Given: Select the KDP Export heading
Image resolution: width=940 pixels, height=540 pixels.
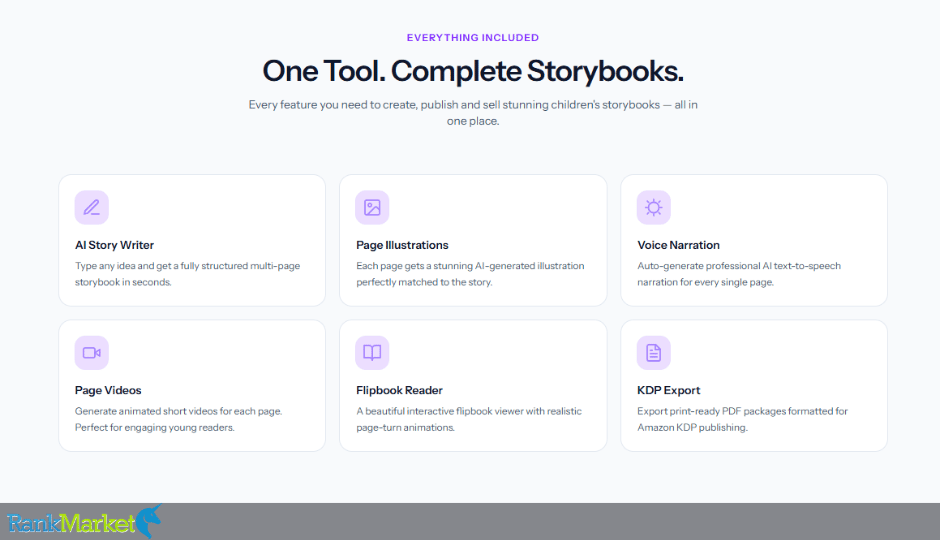Looking at the screenshot, I should [x=668, y=390].
